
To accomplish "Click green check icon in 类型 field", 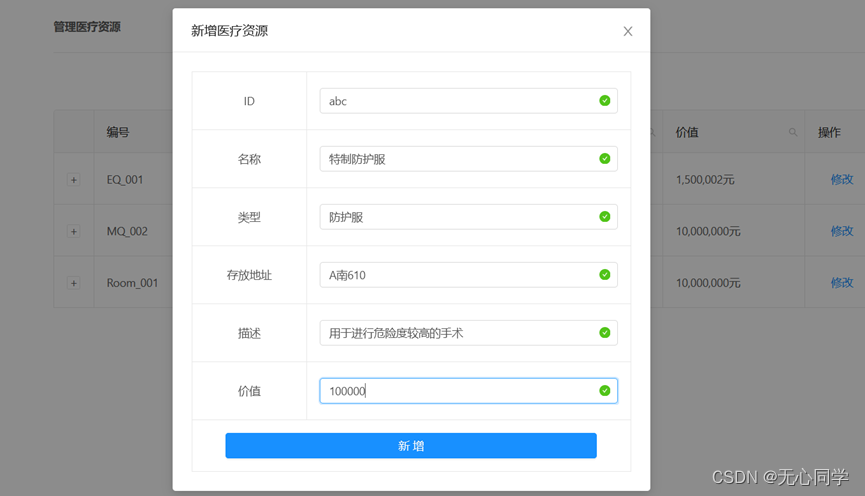I will click(605, 216).
